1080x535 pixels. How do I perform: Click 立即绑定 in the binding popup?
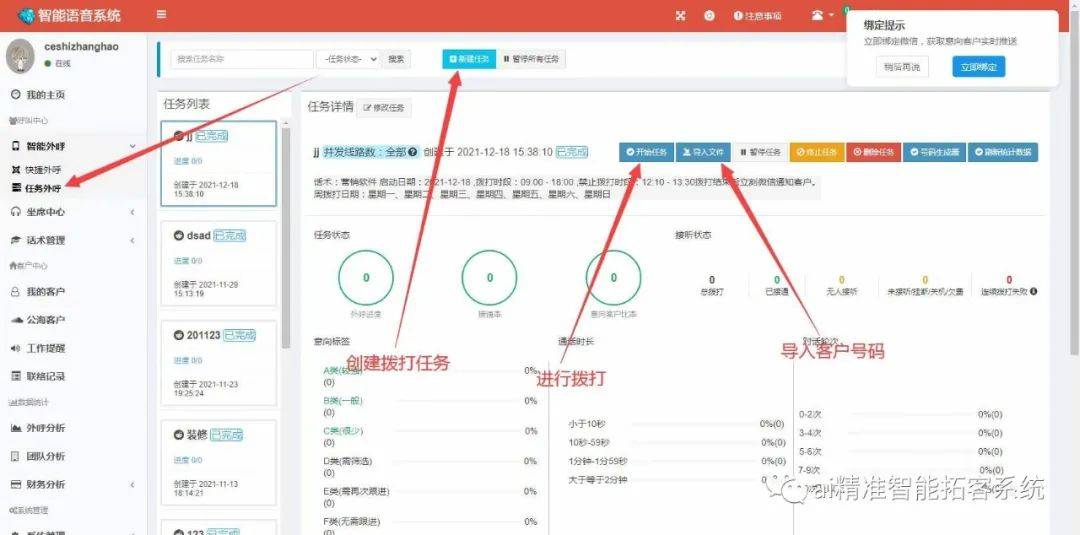(x=978, y=67)
